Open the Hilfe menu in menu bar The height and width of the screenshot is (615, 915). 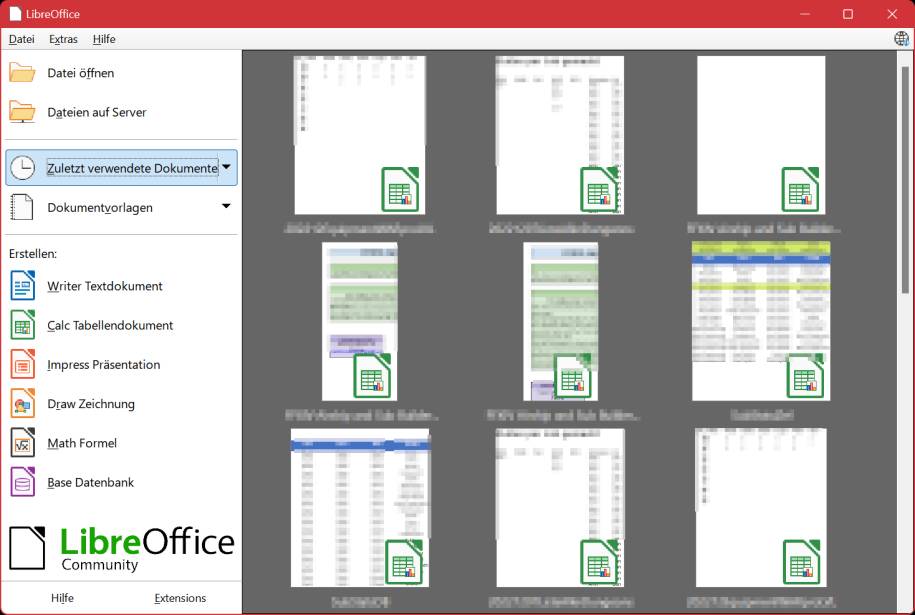click(104, 39)
